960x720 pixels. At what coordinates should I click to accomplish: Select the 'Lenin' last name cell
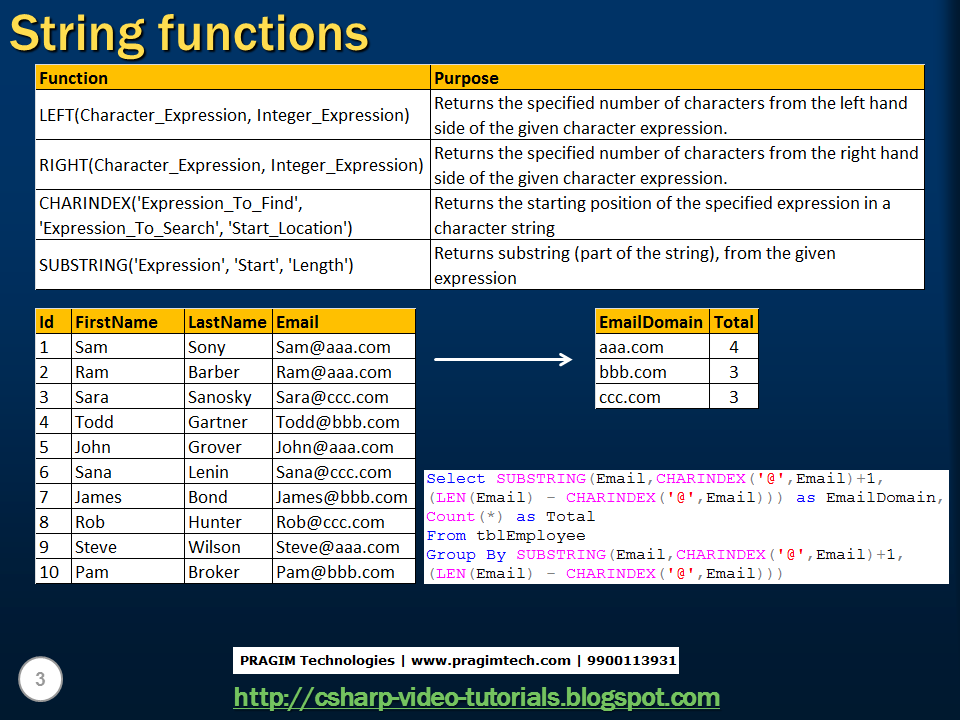(228, 472)
